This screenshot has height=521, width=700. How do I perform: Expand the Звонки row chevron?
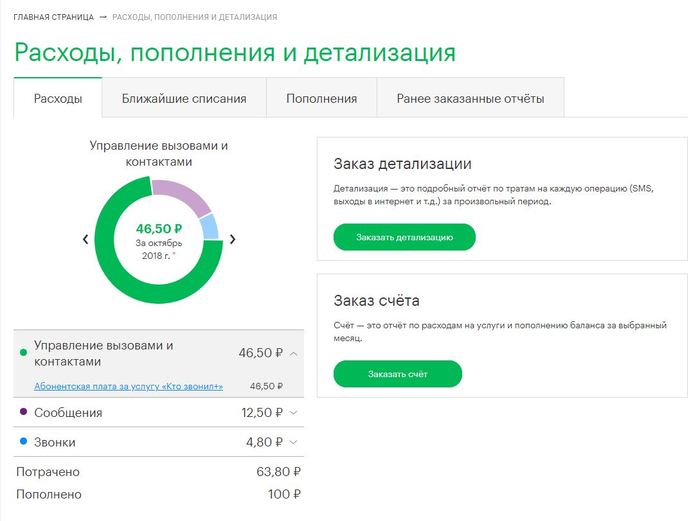click(x=293, y=442)
